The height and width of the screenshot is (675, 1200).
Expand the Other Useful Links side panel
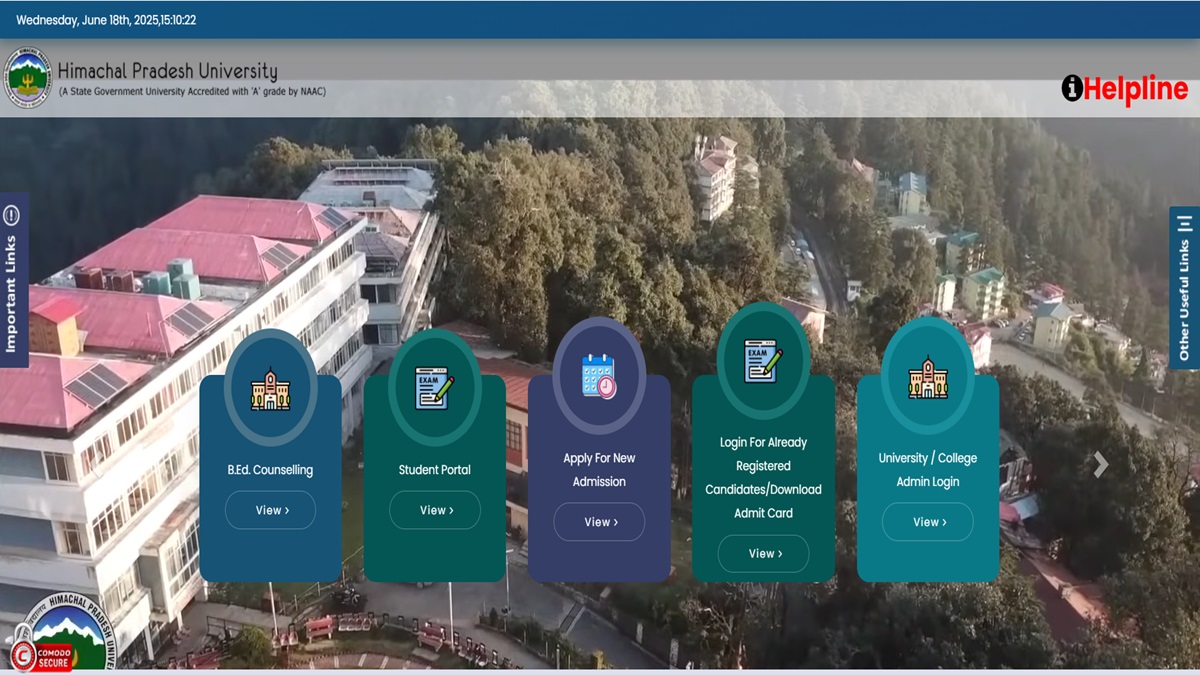[1184, 288]
